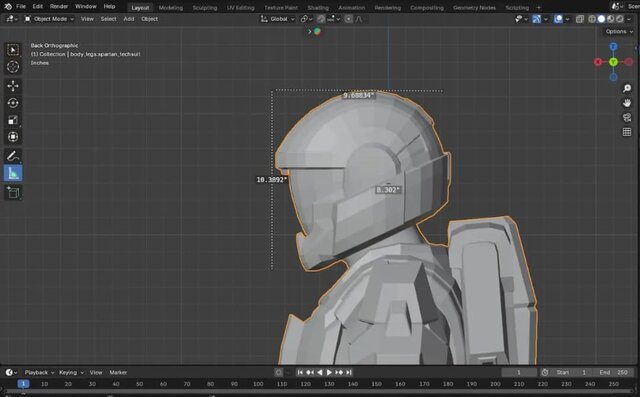This screenshot has height=397, width=640.
Task: Expand snapping options dropdown
Action: point(334,19)
